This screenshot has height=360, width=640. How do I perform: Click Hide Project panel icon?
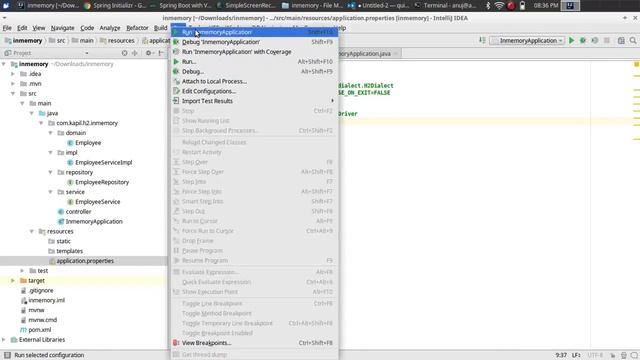pyautogui.click(x=161, y=53)
